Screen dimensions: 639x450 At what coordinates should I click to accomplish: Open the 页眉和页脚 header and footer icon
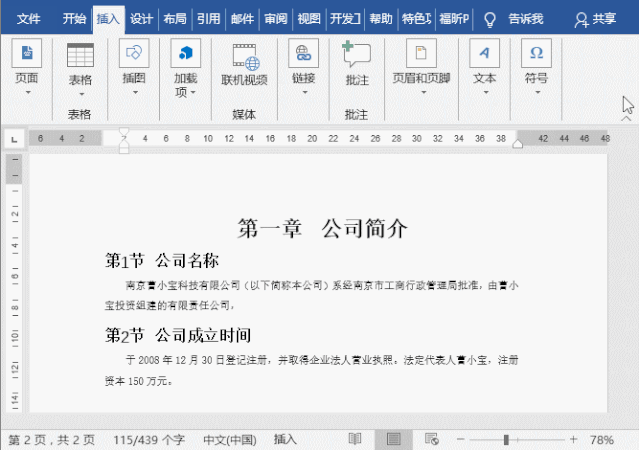pyautogui.click(x=421, y=53)
